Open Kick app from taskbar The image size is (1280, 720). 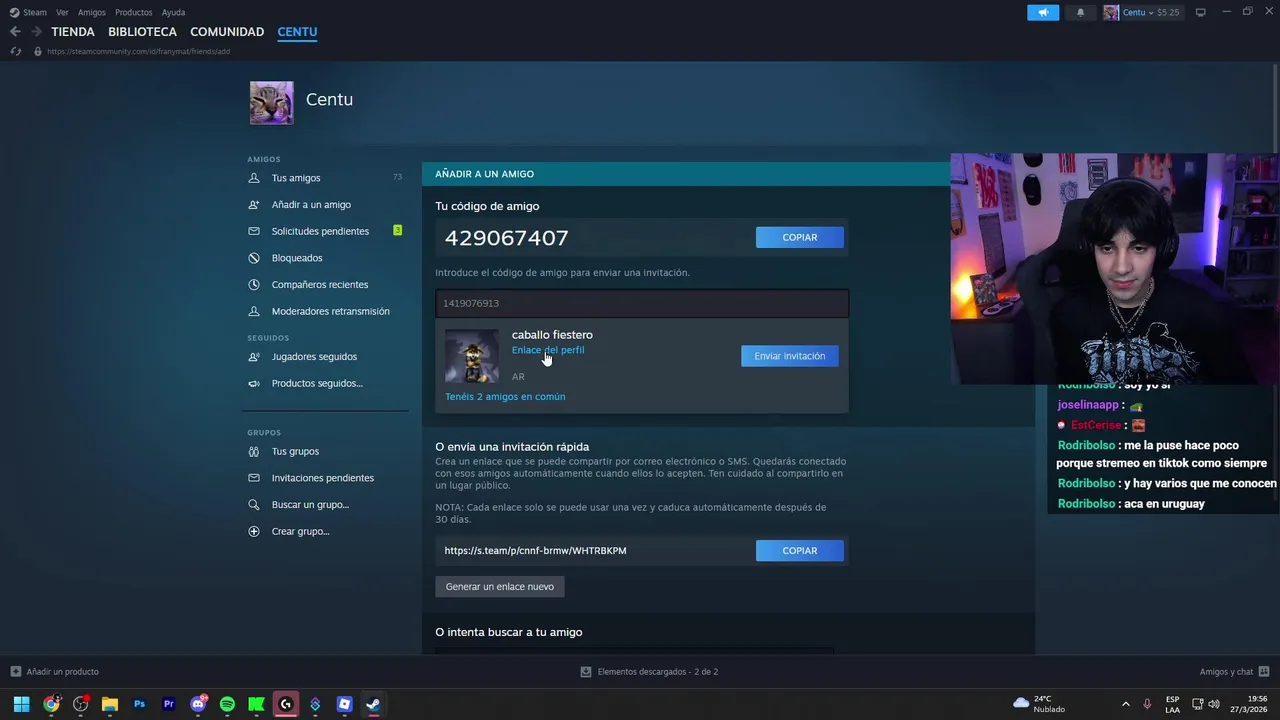[256, 704]
